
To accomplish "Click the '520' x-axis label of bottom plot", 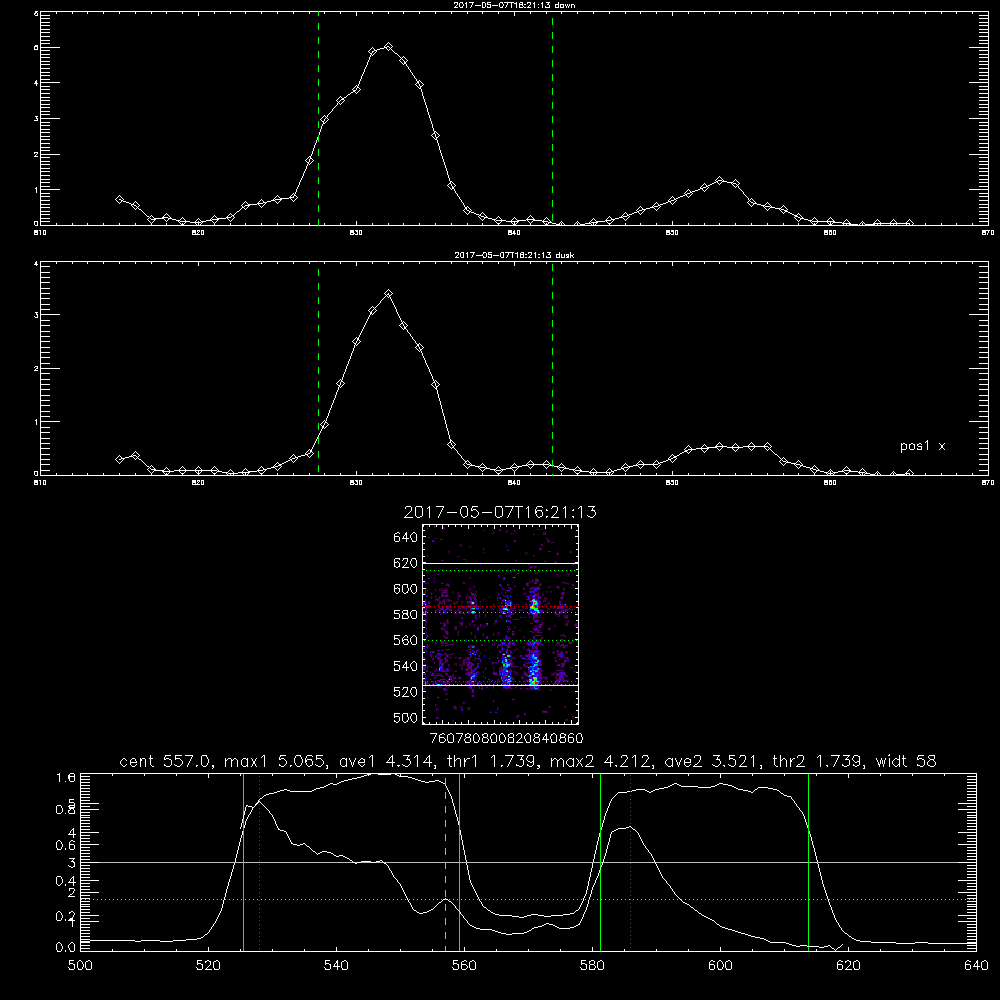I will [209, 966].
